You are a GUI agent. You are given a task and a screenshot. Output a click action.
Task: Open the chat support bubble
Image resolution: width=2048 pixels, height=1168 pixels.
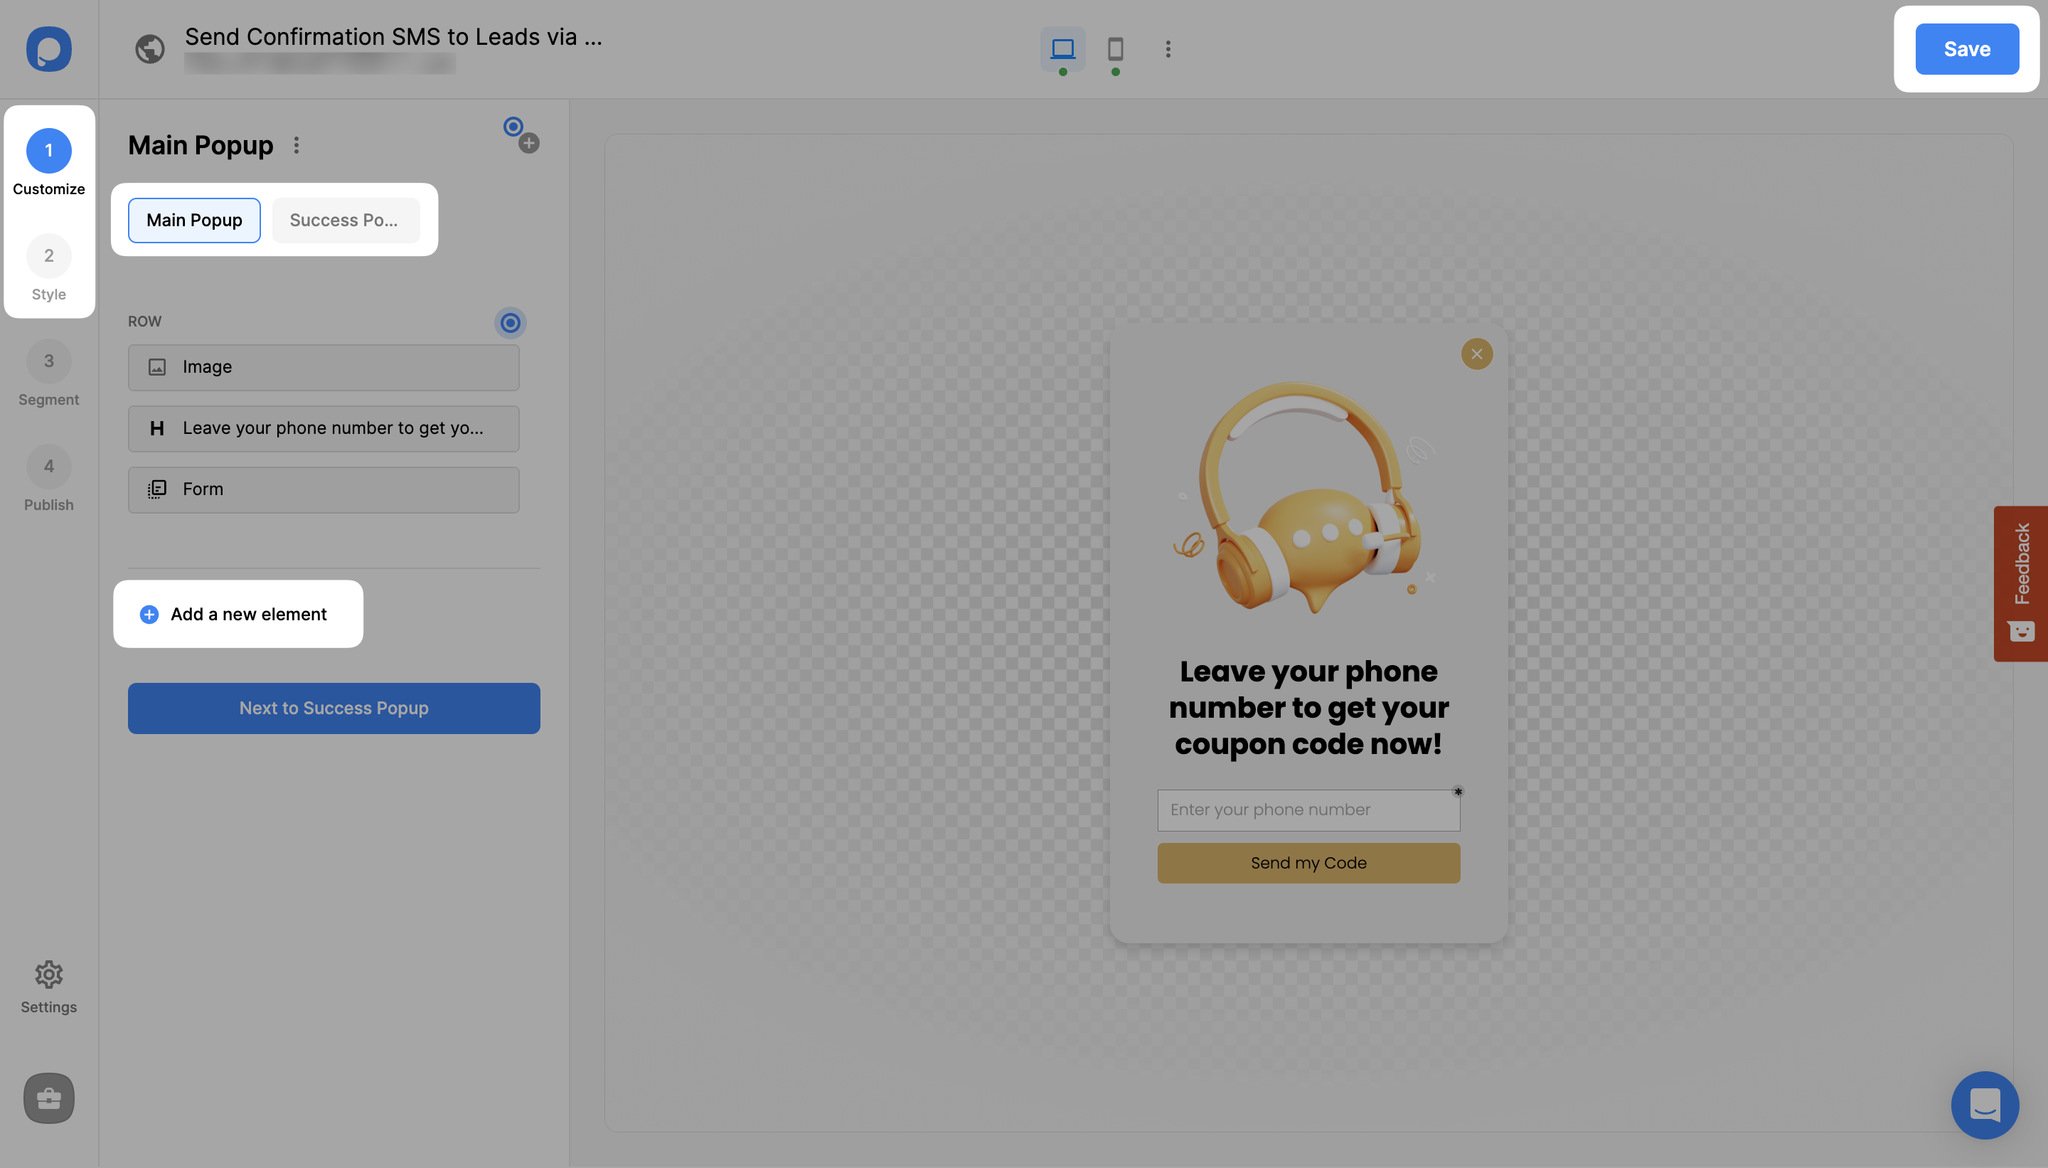point(1984,1105)
